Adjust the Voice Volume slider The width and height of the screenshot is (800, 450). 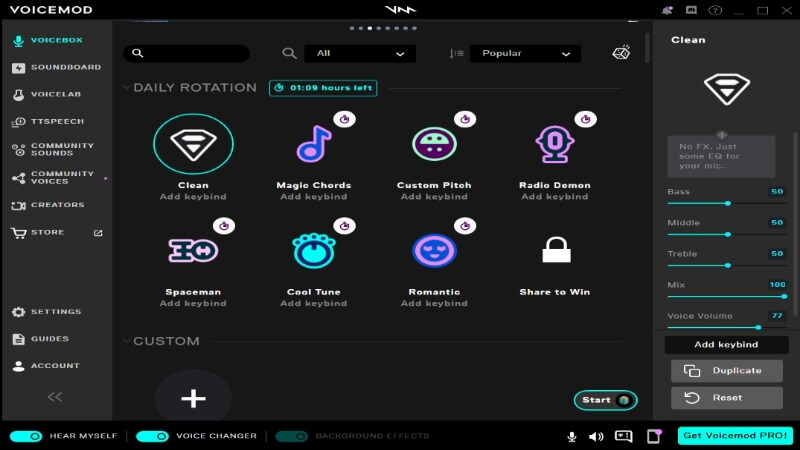coord(727,328)
